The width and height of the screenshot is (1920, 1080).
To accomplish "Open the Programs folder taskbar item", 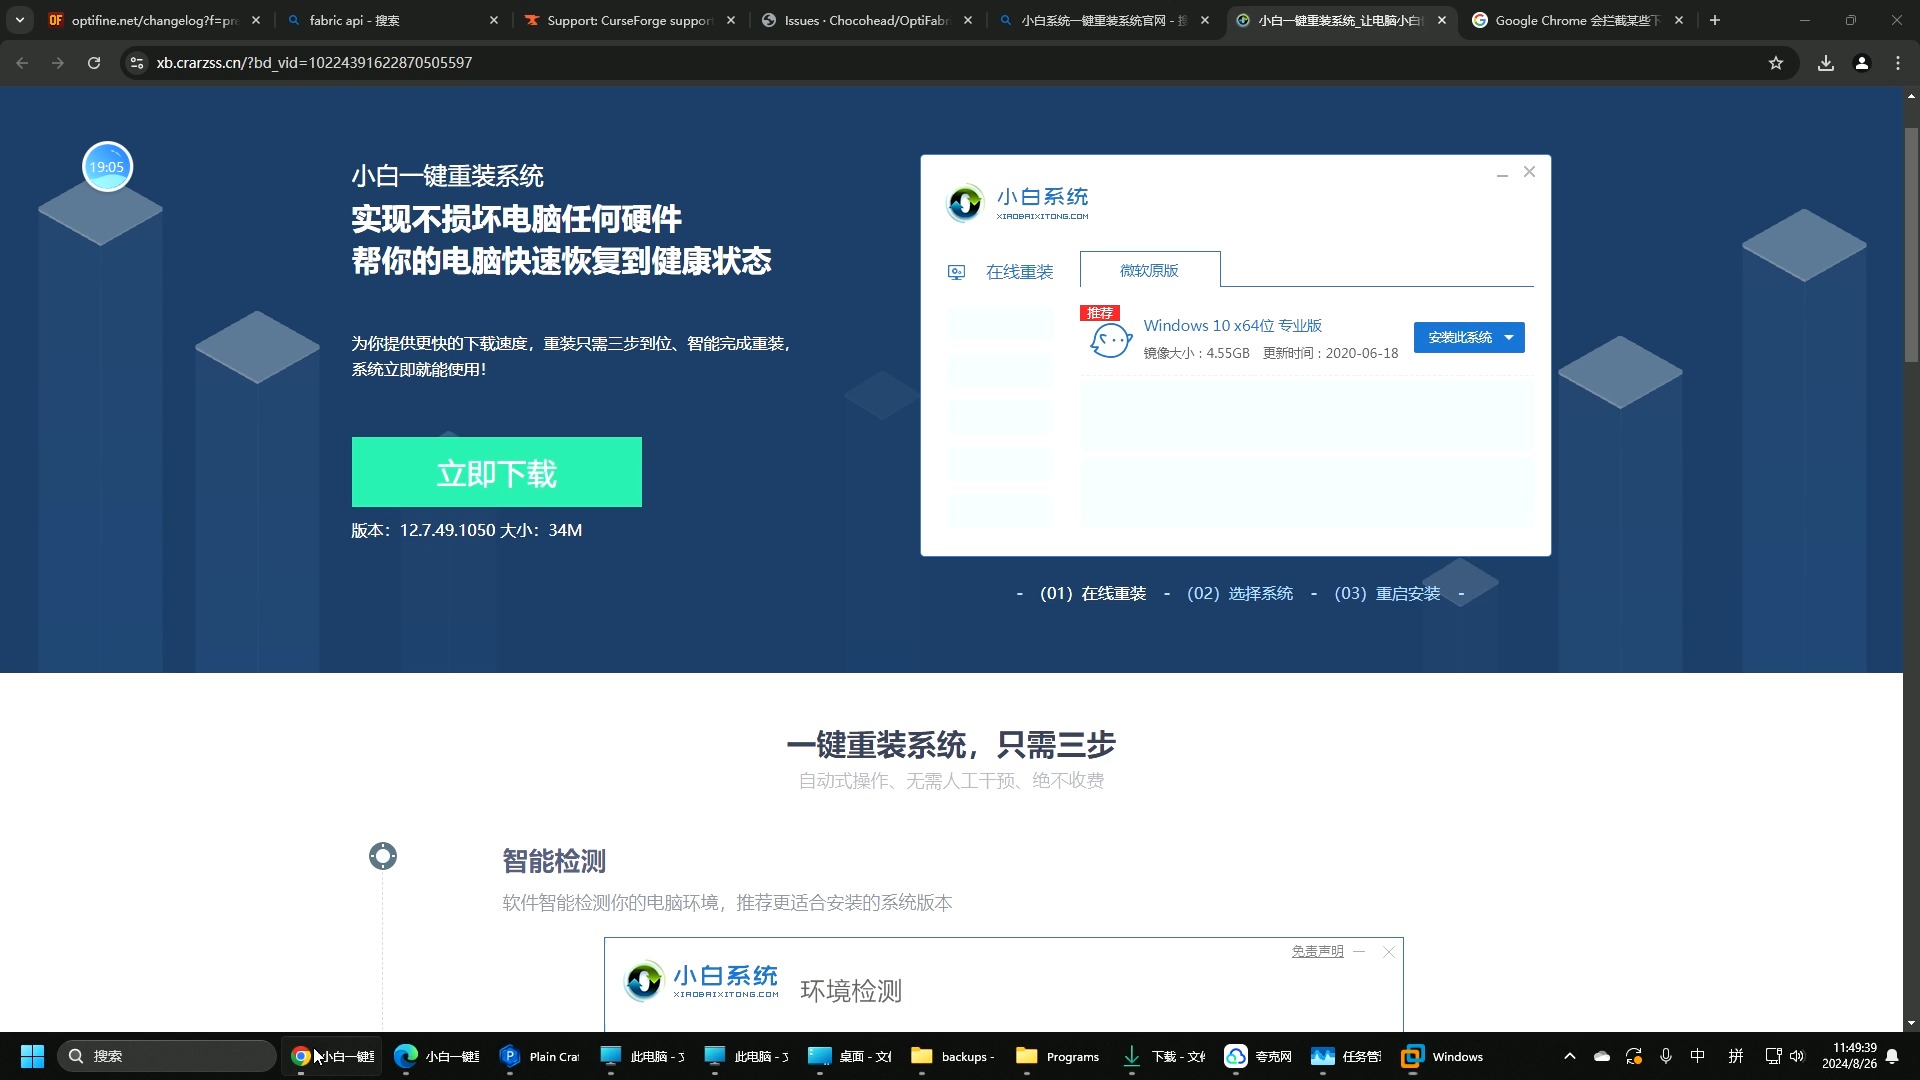I will point(1057,1056).
